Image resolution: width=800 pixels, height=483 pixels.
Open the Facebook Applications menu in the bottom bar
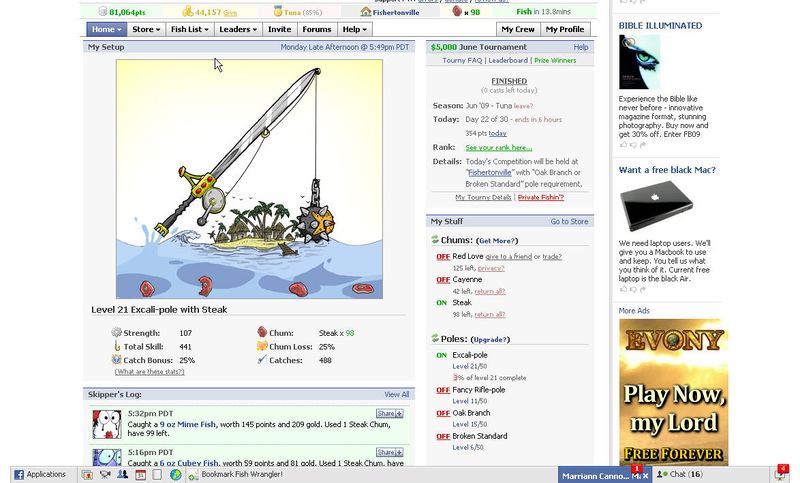(x=40, y=474)
